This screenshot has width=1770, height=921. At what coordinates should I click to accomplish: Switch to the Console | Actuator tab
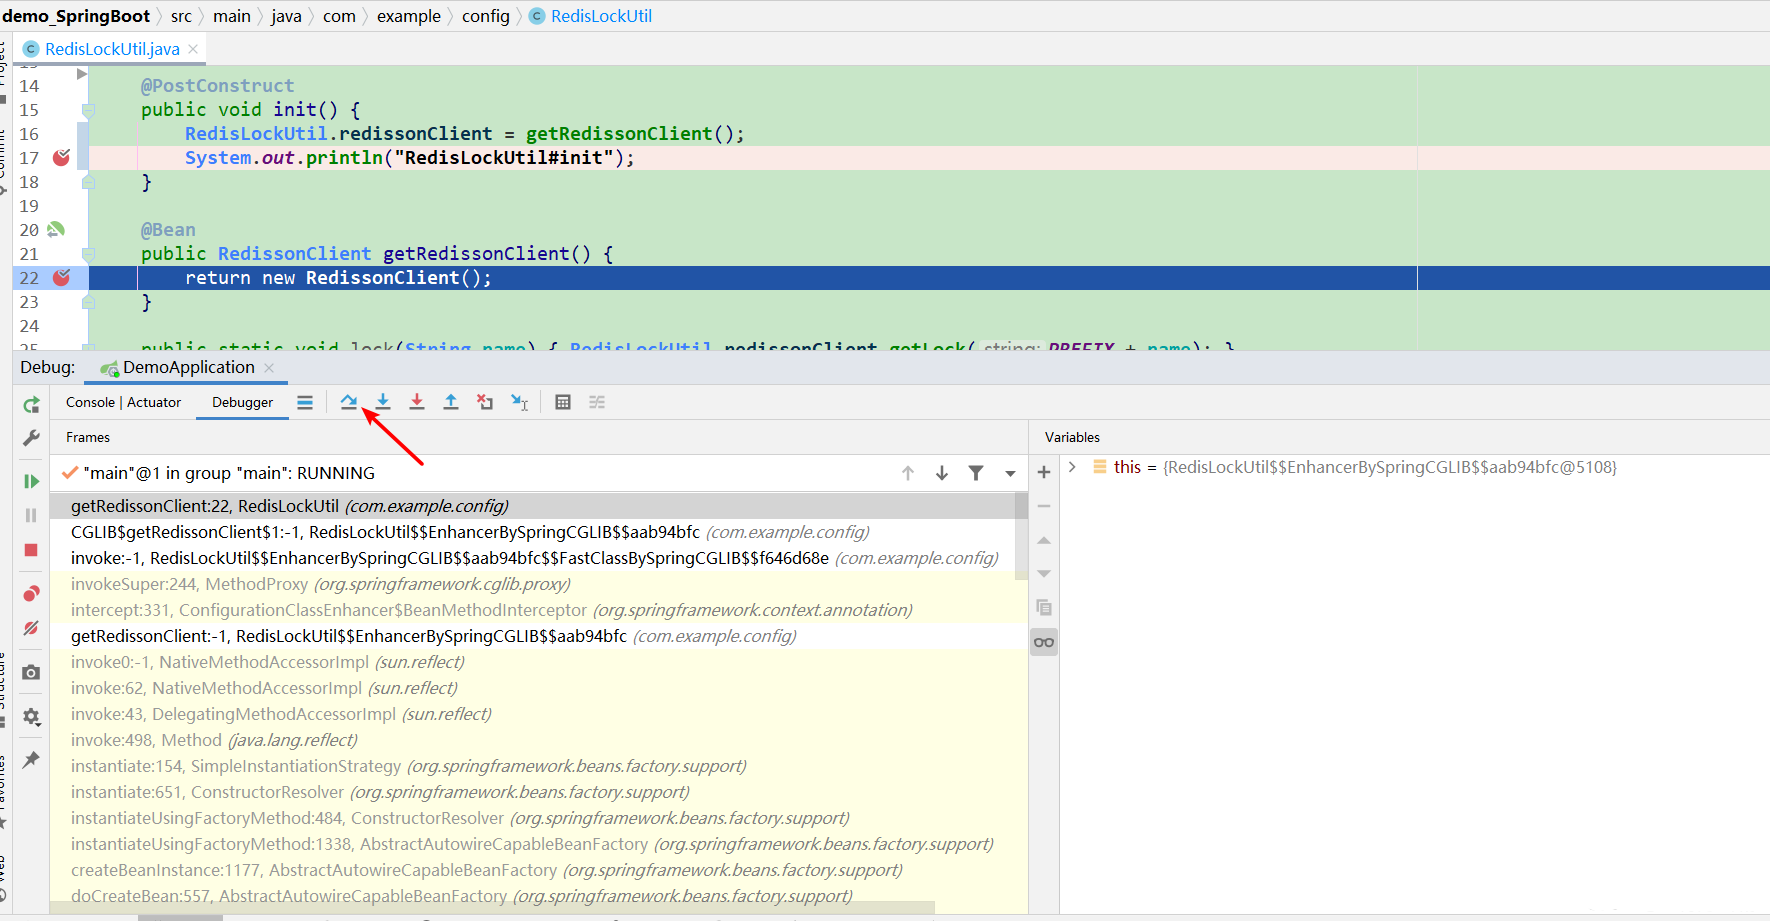(x=124, y=402)
